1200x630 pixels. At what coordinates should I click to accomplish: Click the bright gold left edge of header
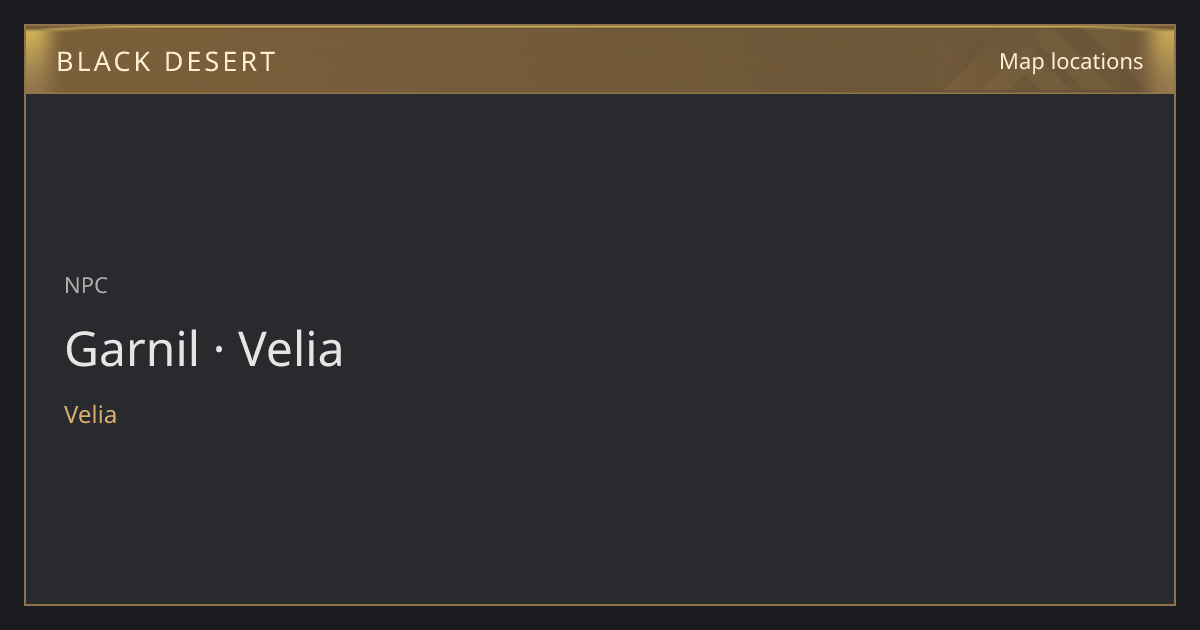point(34,60)
